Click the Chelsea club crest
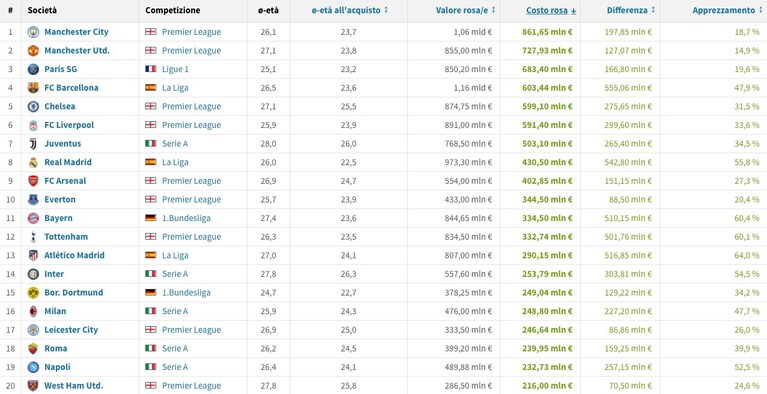Image resolution: width=767 pixels, height=394 pixels. click(x=33, y=106)
